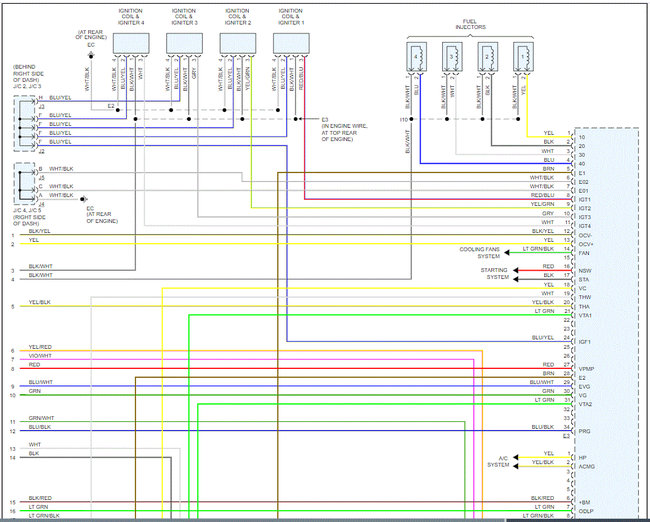Viewport: 650px width, 522px height.
Task: Click the "VIO/WHT" label on wire 7
Action: click(x=40, y=356)
